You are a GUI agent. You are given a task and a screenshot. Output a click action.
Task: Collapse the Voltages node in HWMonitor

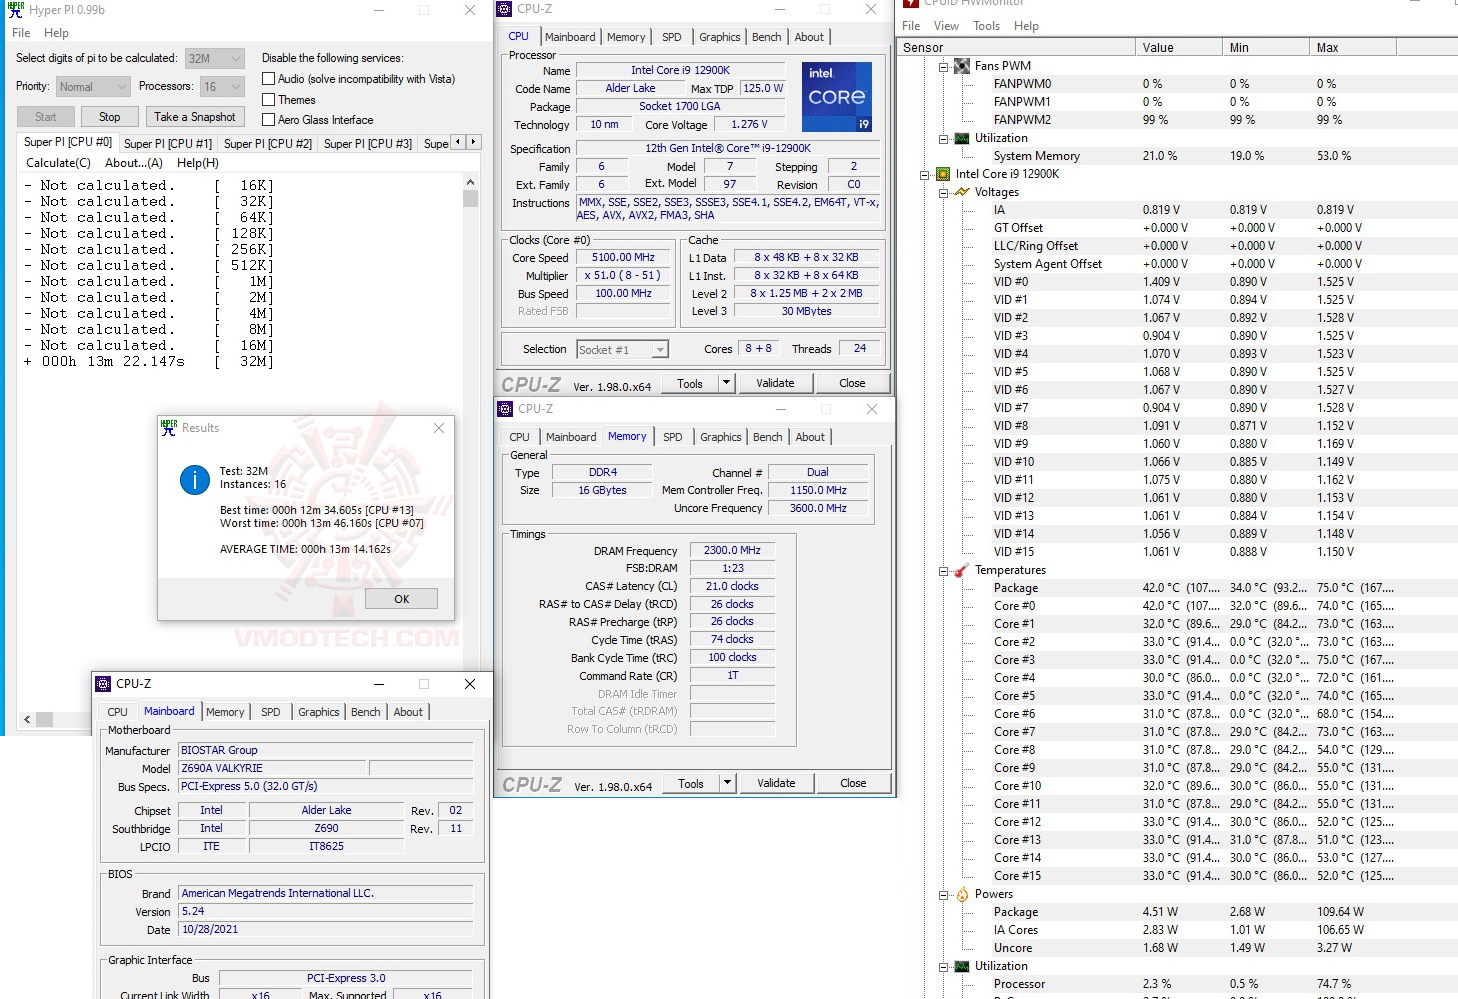(x=943, y=193)
